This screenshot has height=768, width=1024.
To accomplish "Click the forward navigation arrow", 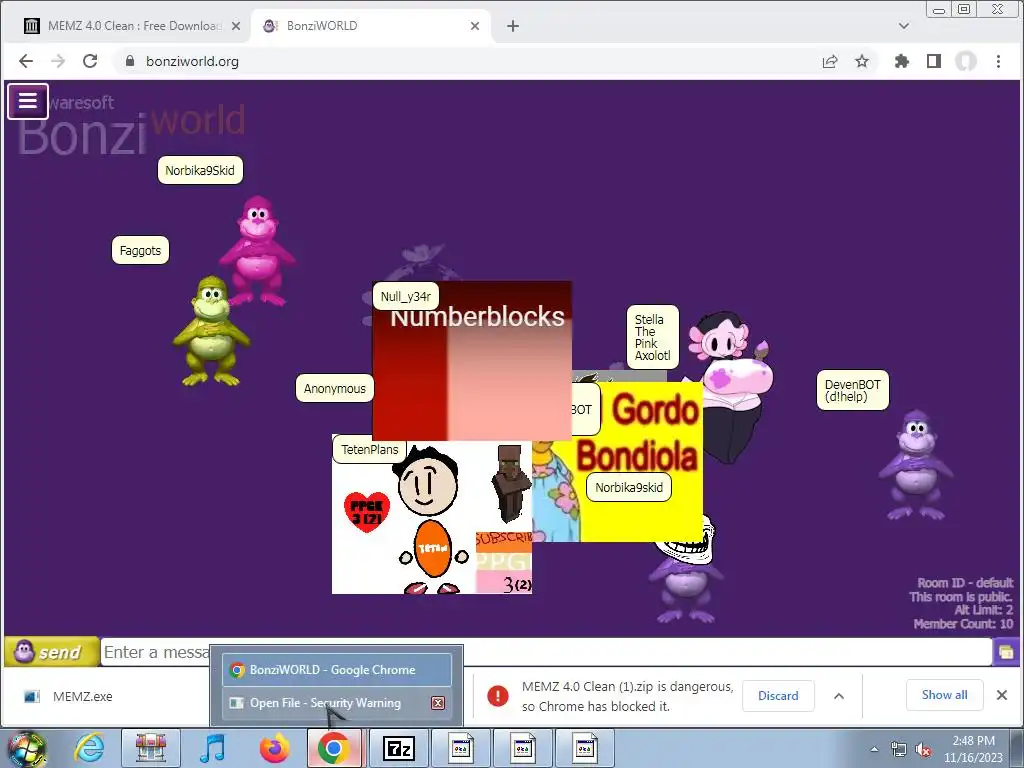I will [x=58, y=61].
